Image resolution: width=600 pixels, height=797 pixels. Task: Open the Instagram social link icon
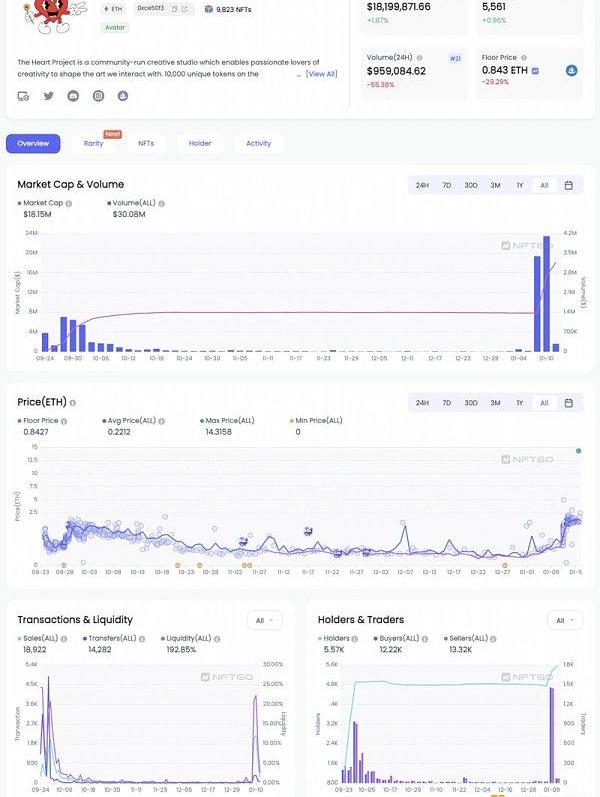tap(98, 96)
